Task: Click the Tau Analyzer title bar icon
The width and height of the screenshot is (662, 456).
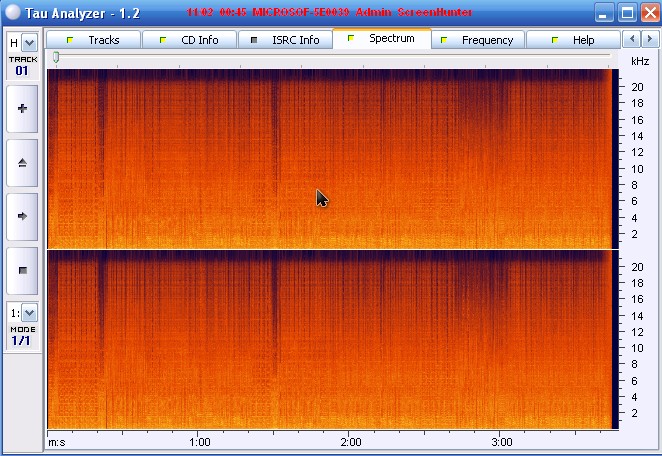Action: pyautogui.click(x=13, y=13)
